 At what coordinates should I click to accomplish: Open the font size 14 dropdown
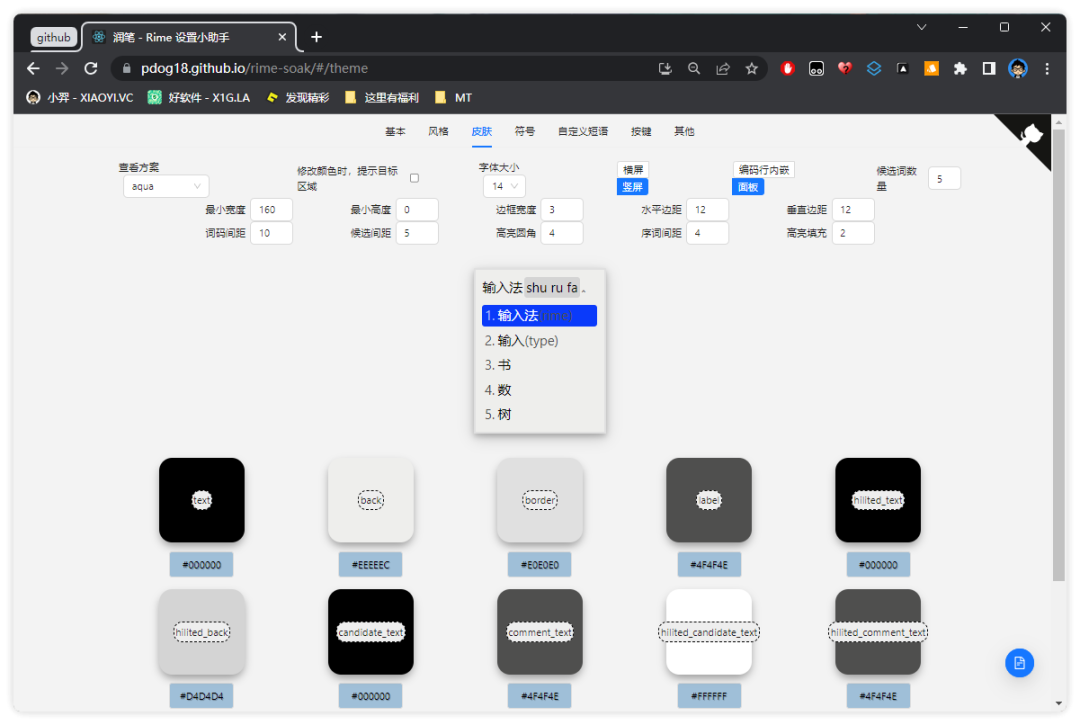(x=503, y=186)
